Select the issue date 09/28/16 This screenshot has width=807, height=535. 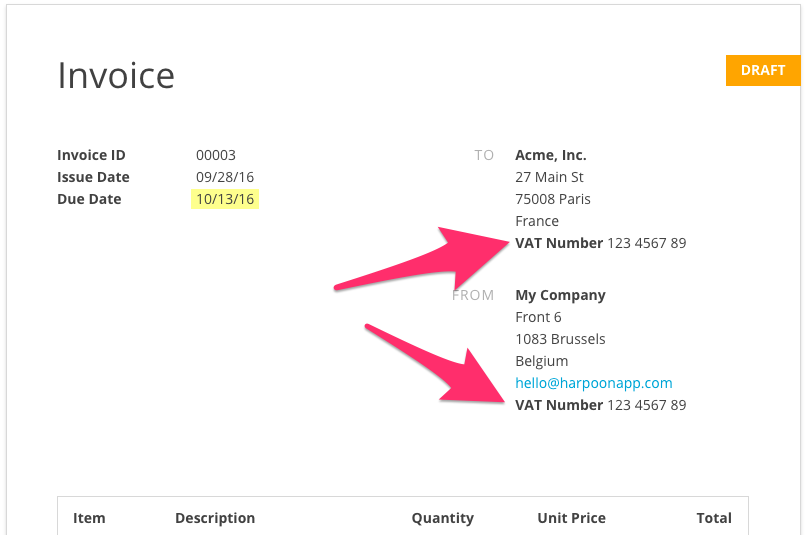point(225,177)
